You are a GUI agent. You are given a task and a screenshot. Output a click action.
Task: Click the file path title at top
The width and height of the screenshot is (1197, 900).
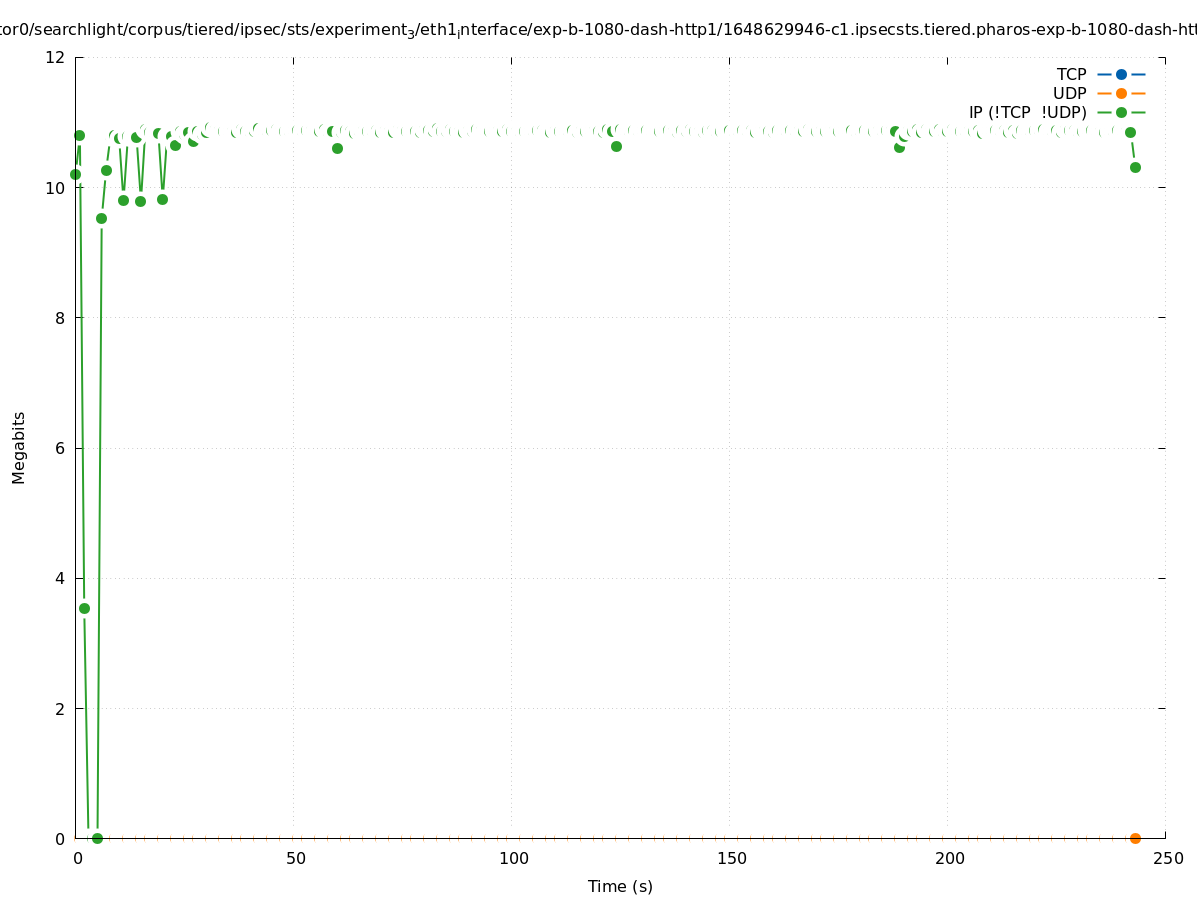[598, 30]
